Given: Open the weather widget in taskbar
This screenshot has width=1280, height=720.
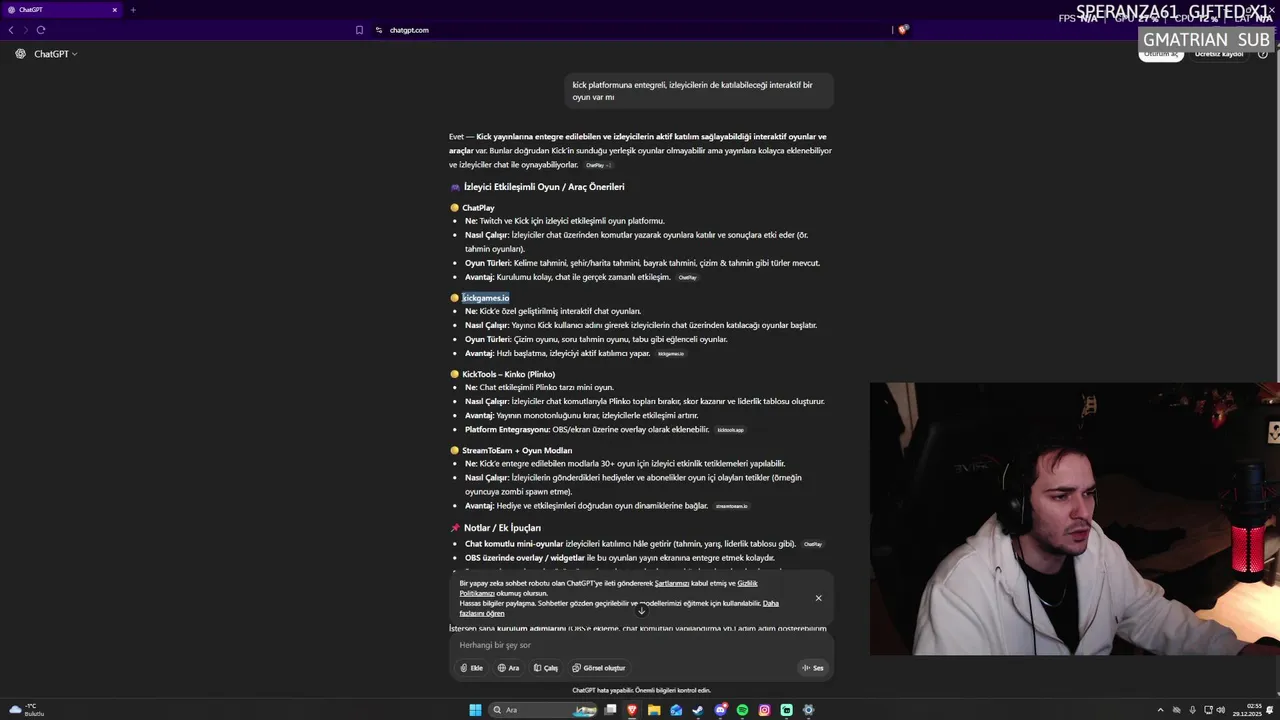Looking at the screenshot, I should pyautogui.click(x=27, y=710).
